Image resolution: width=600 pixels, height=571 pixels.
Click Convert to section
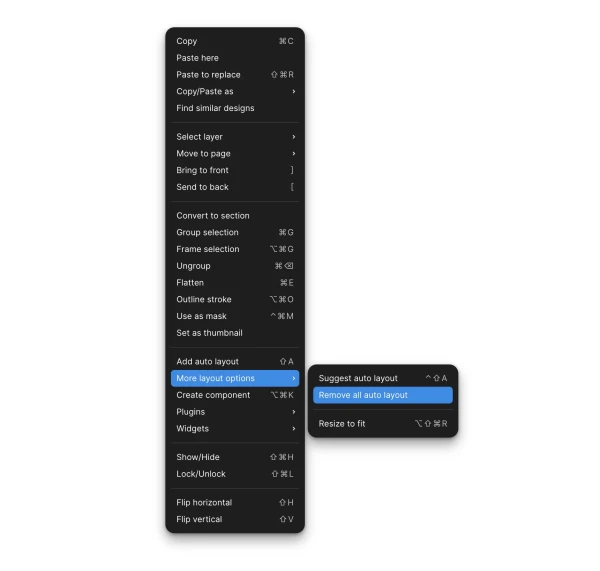point(235,216)
